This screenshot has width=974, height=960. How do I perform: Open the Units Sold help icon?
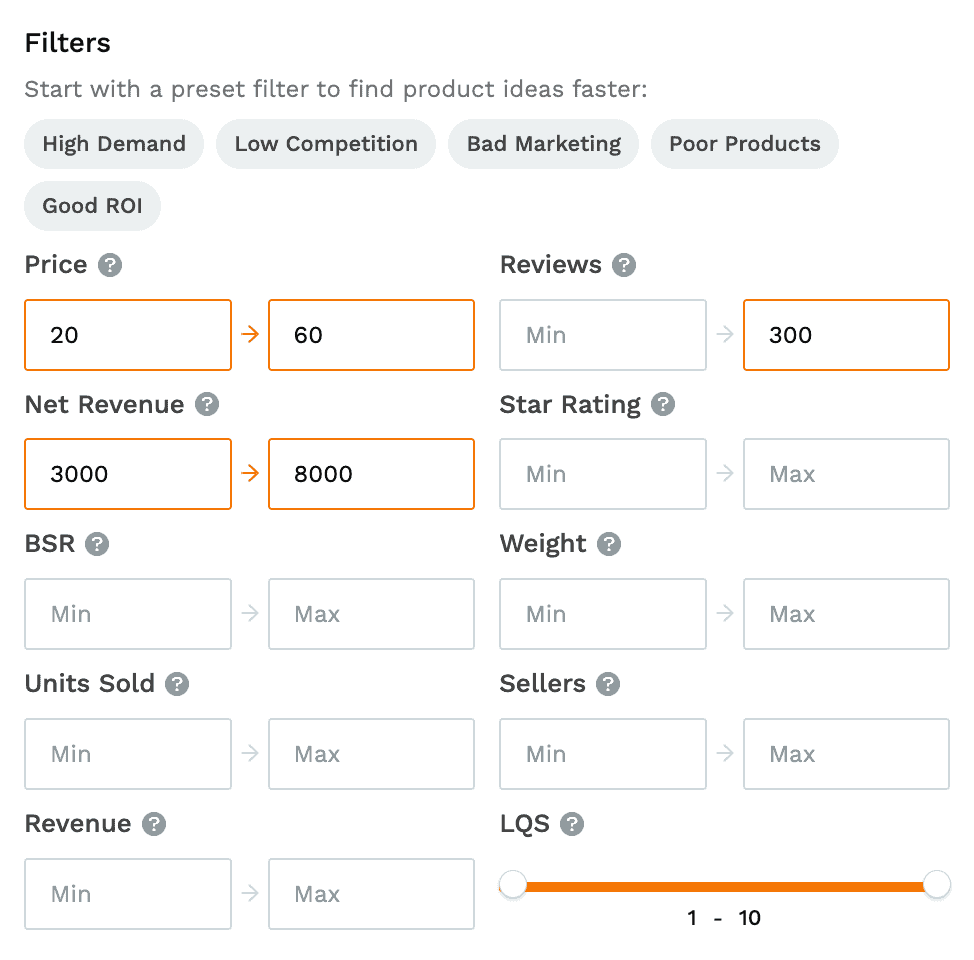177,684
